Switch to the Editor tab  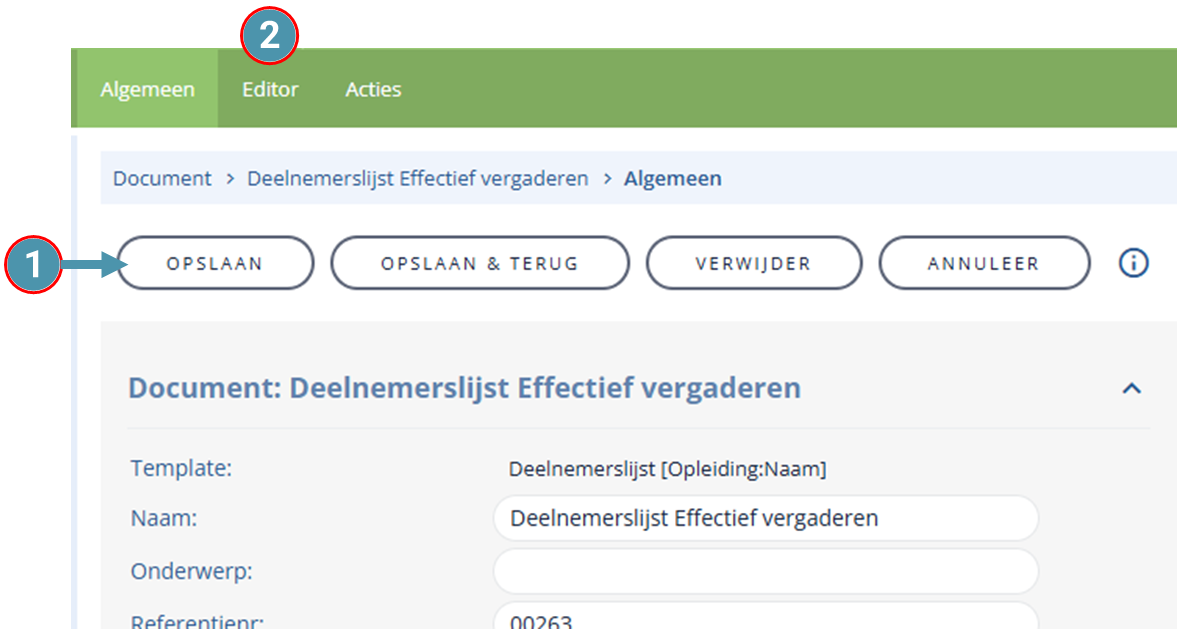coord(270,89)
